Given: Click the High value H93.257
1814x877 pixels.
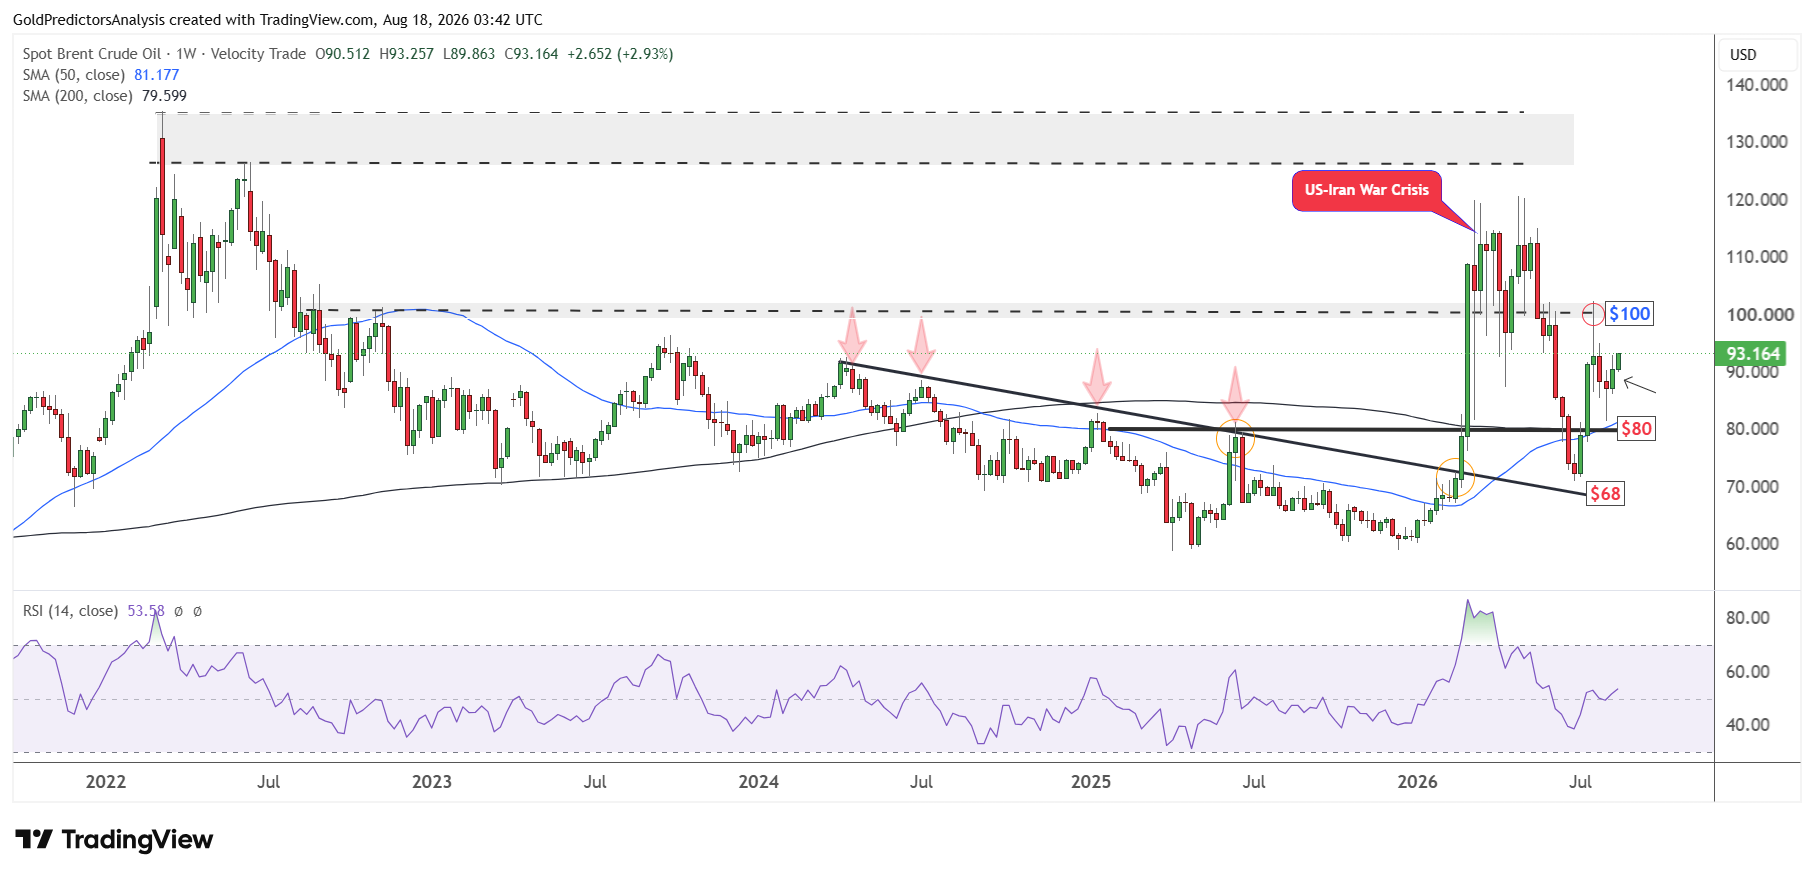Looking at the screenshot, I should coord(407,54).
